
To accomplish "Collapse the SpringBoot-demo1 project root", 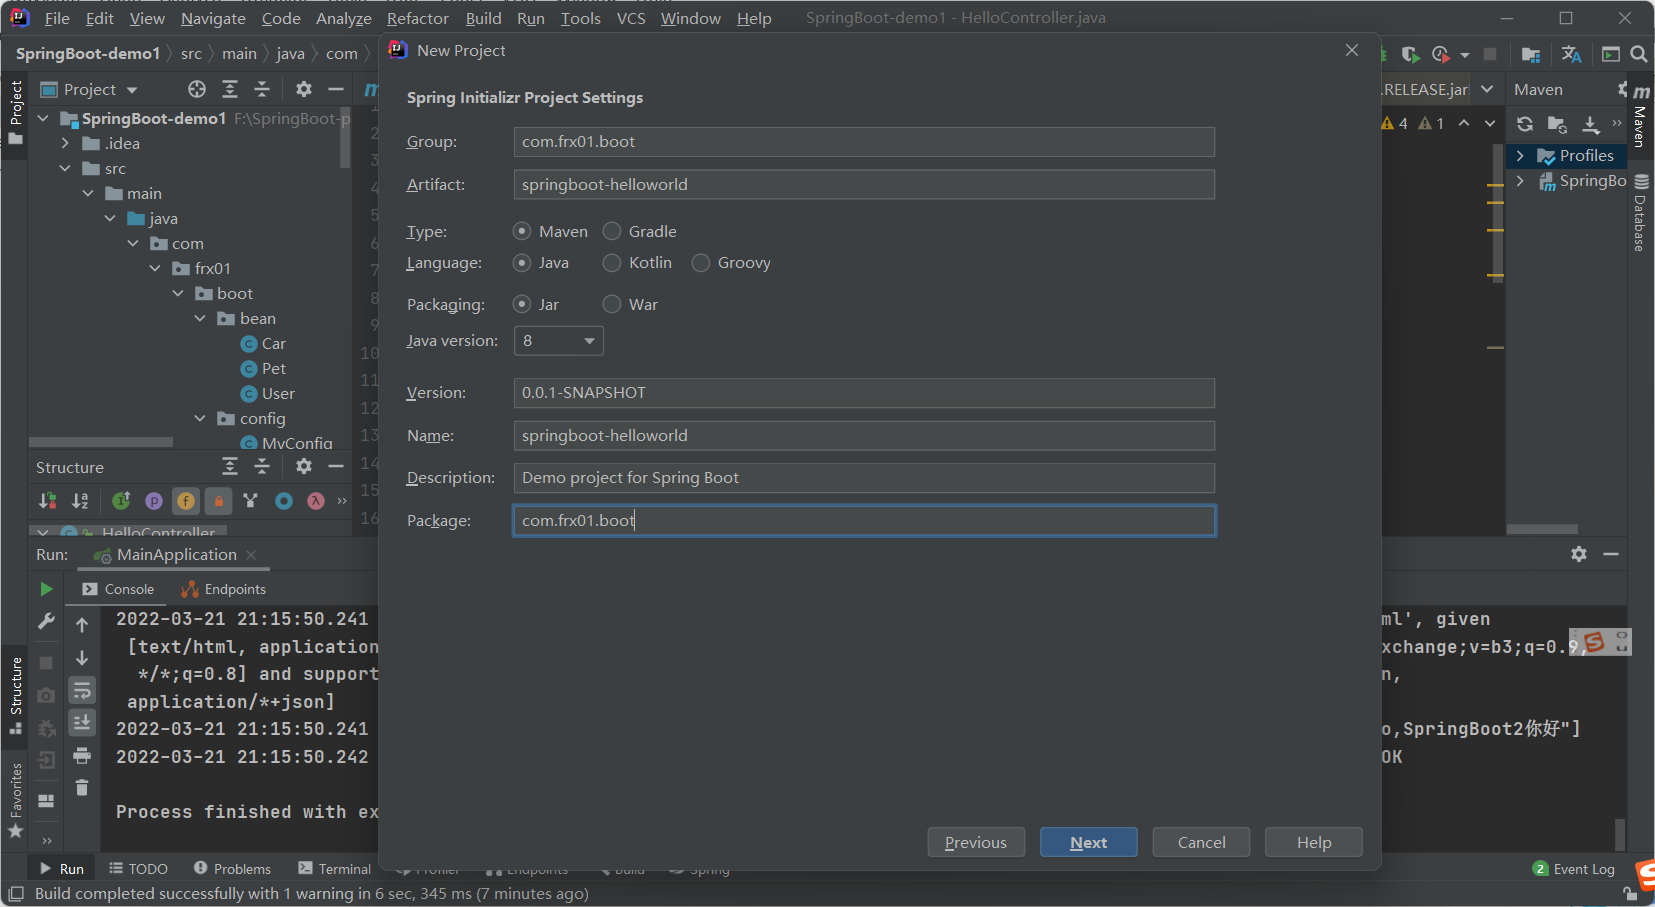I will coord(43,118).
